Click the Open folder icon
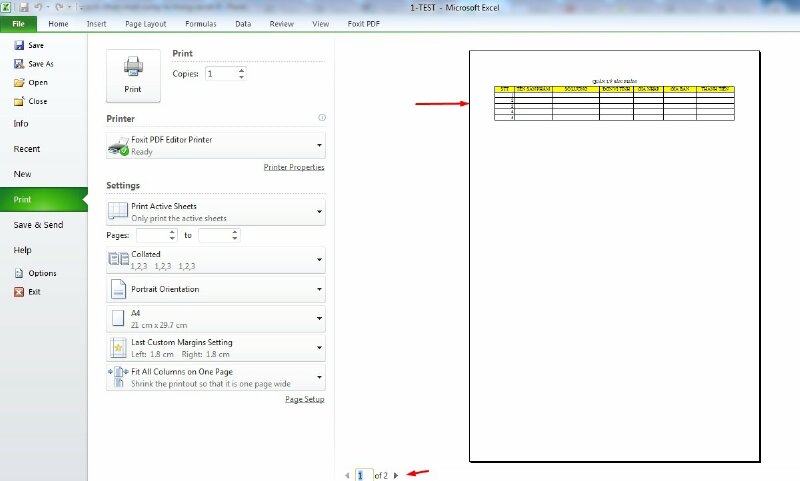The height and width of the screenshot is (481, 800). pyautogui.click(x=19, y=83)
